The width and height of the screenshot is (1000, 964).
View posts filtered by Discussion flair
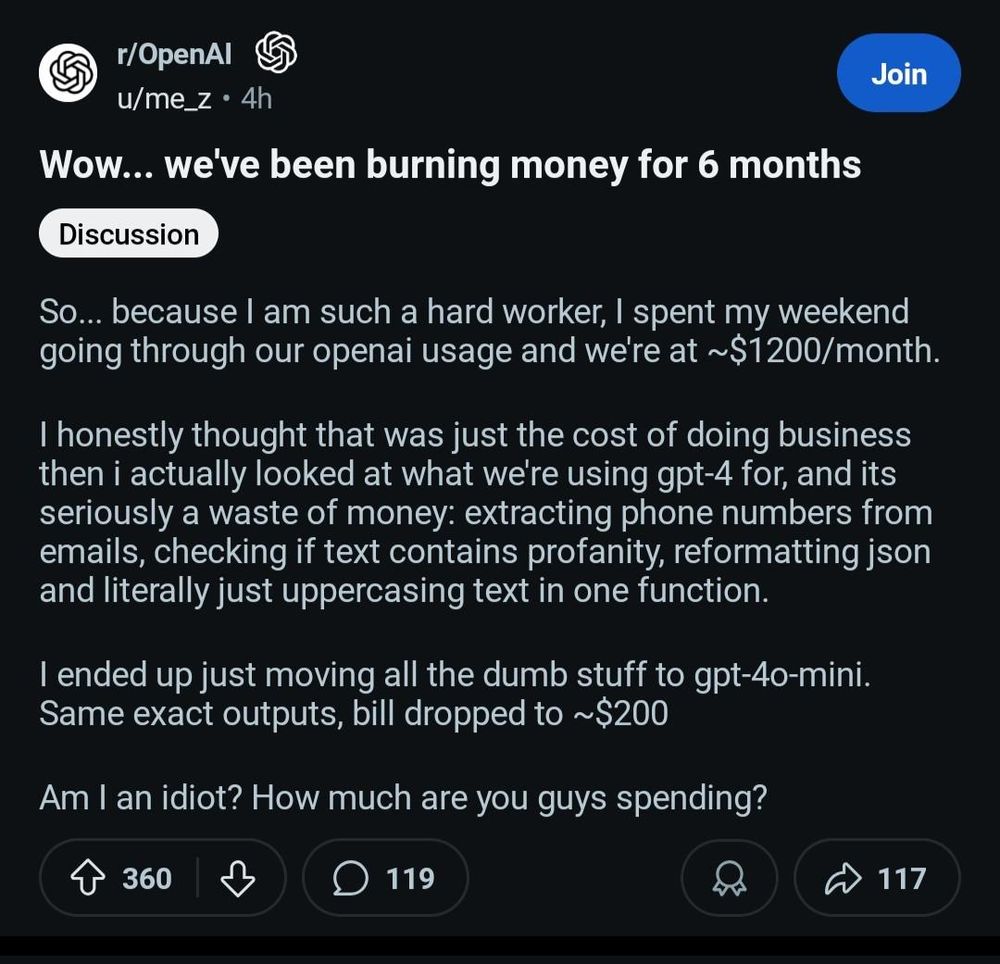[x=128, y=233]
